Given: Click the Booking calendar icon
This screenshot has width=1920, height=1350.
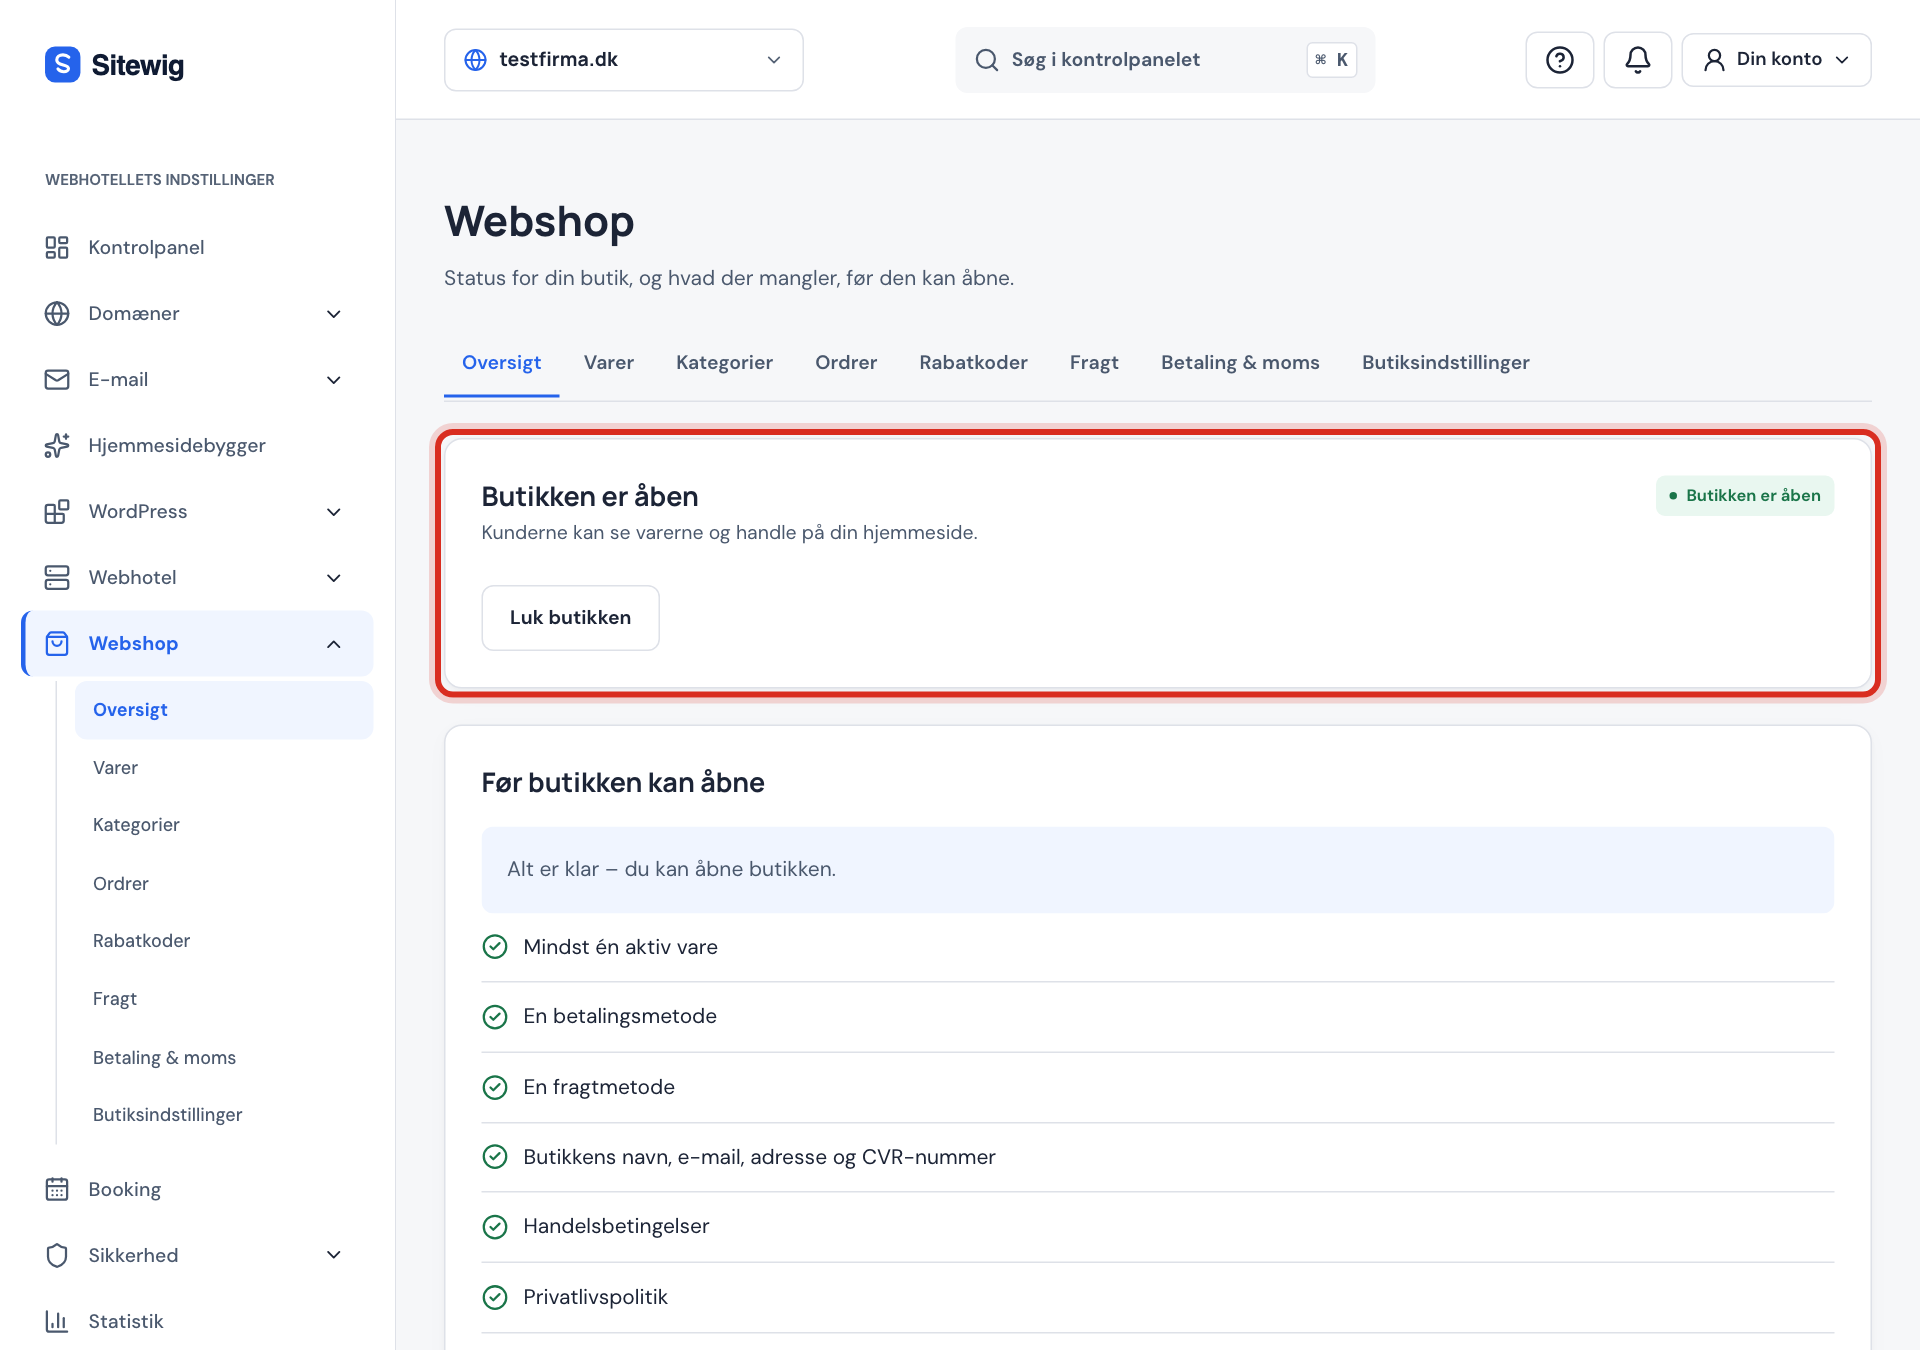Looking at the screenshot, I should [57, 1189].
